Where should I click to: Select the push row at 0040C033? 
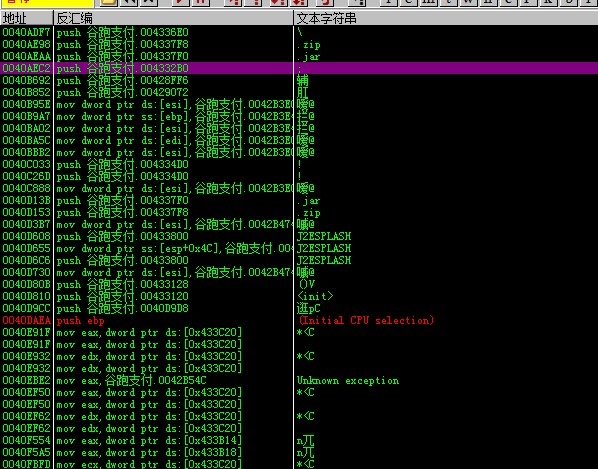coord(299,164)
